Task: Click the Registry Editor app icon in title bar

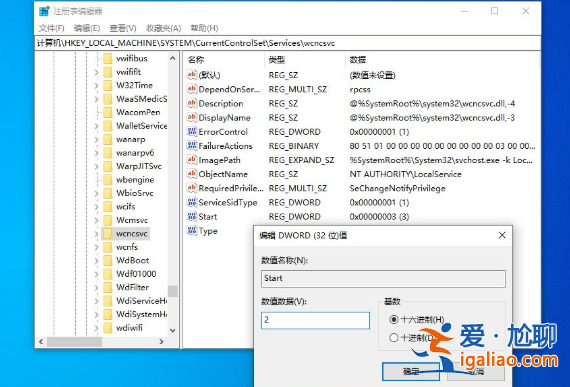Action: 44,11
